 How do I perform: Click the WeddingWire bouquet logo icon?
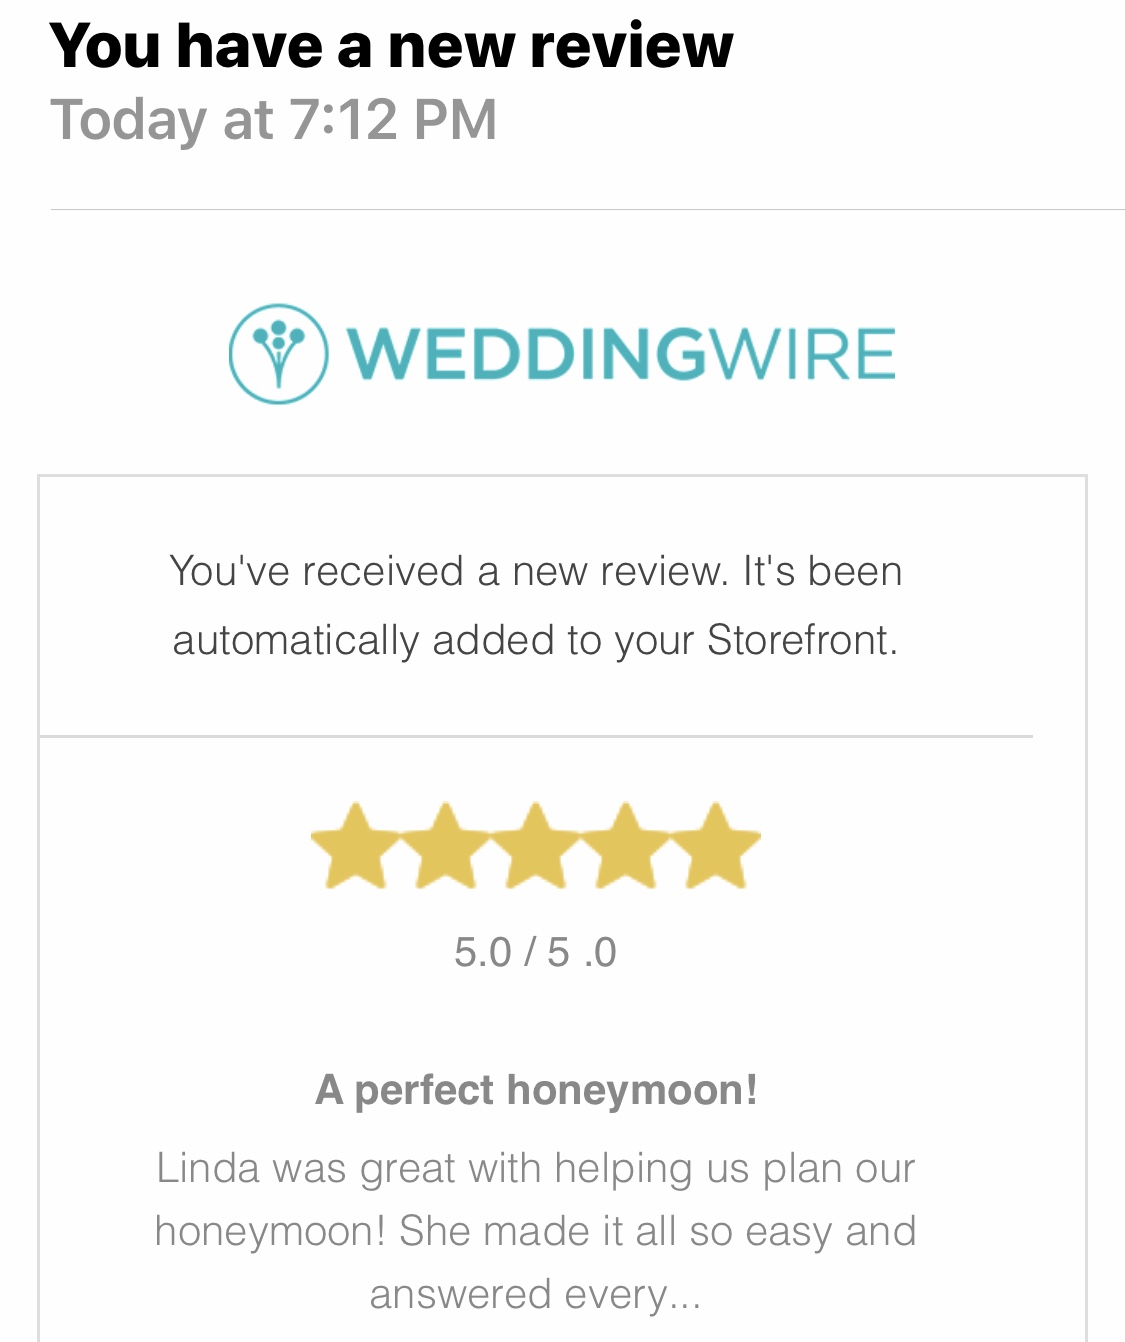278,354
